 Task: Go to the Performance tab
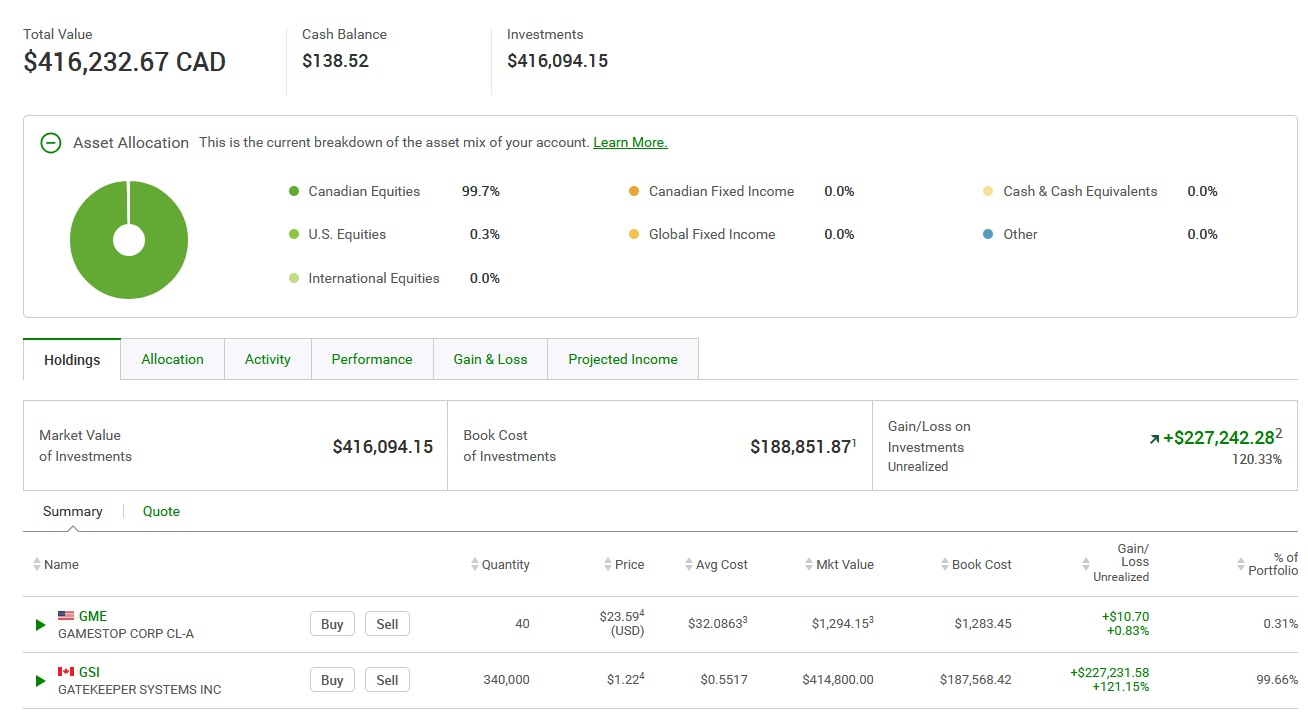pyautogui.click(x=372, y=360)
